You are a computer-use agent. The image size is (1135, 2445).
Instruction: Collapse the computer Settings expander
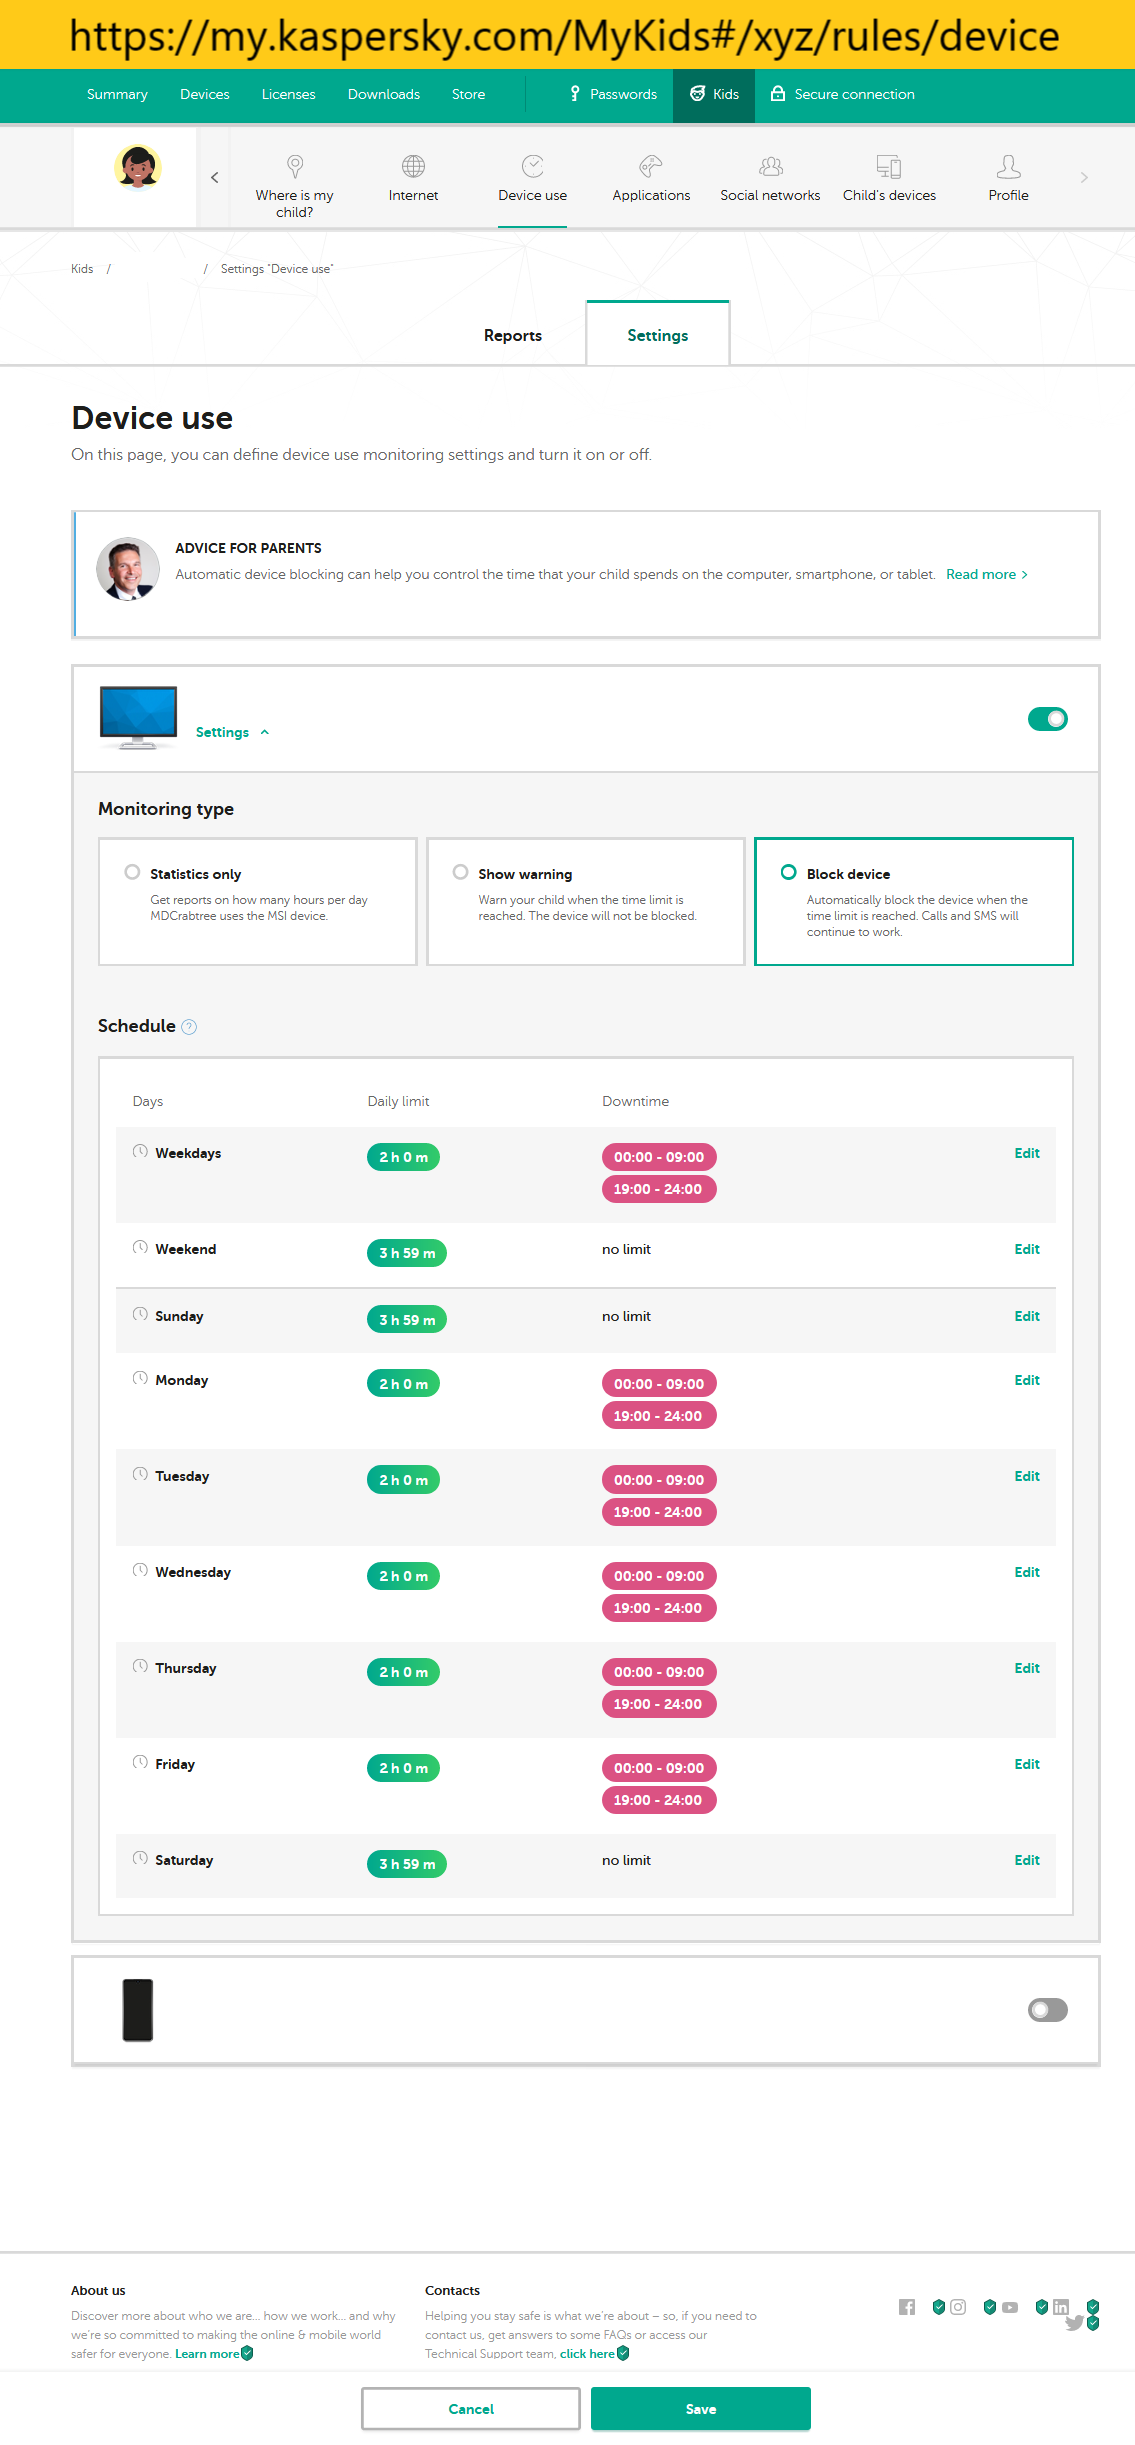[232, 732]
